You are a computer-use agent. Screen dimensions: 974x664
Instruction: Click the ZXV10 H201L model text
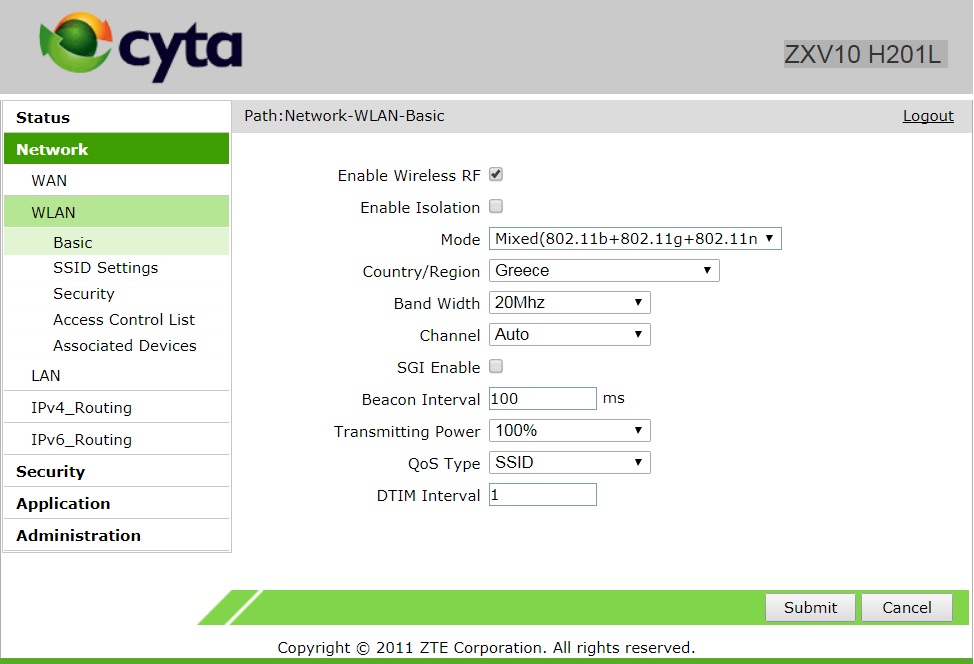point(863,55)
